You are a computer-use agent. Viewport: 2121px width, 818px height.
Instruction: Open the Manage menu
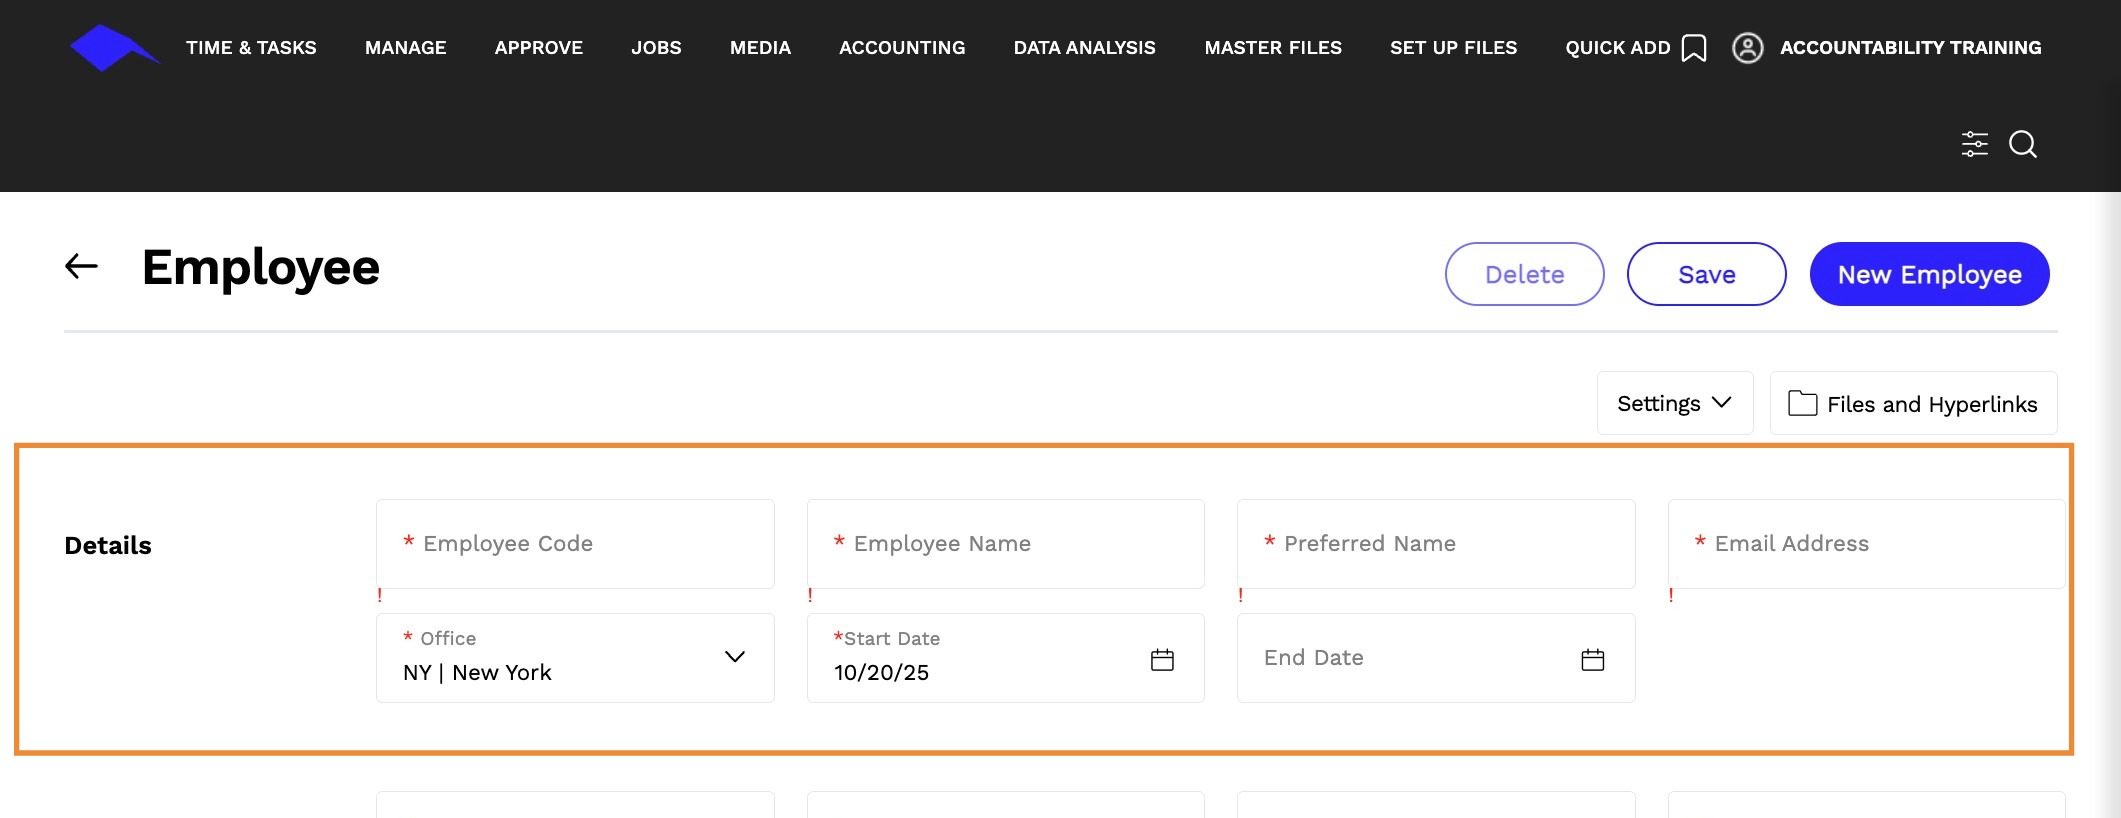[406, 48]
